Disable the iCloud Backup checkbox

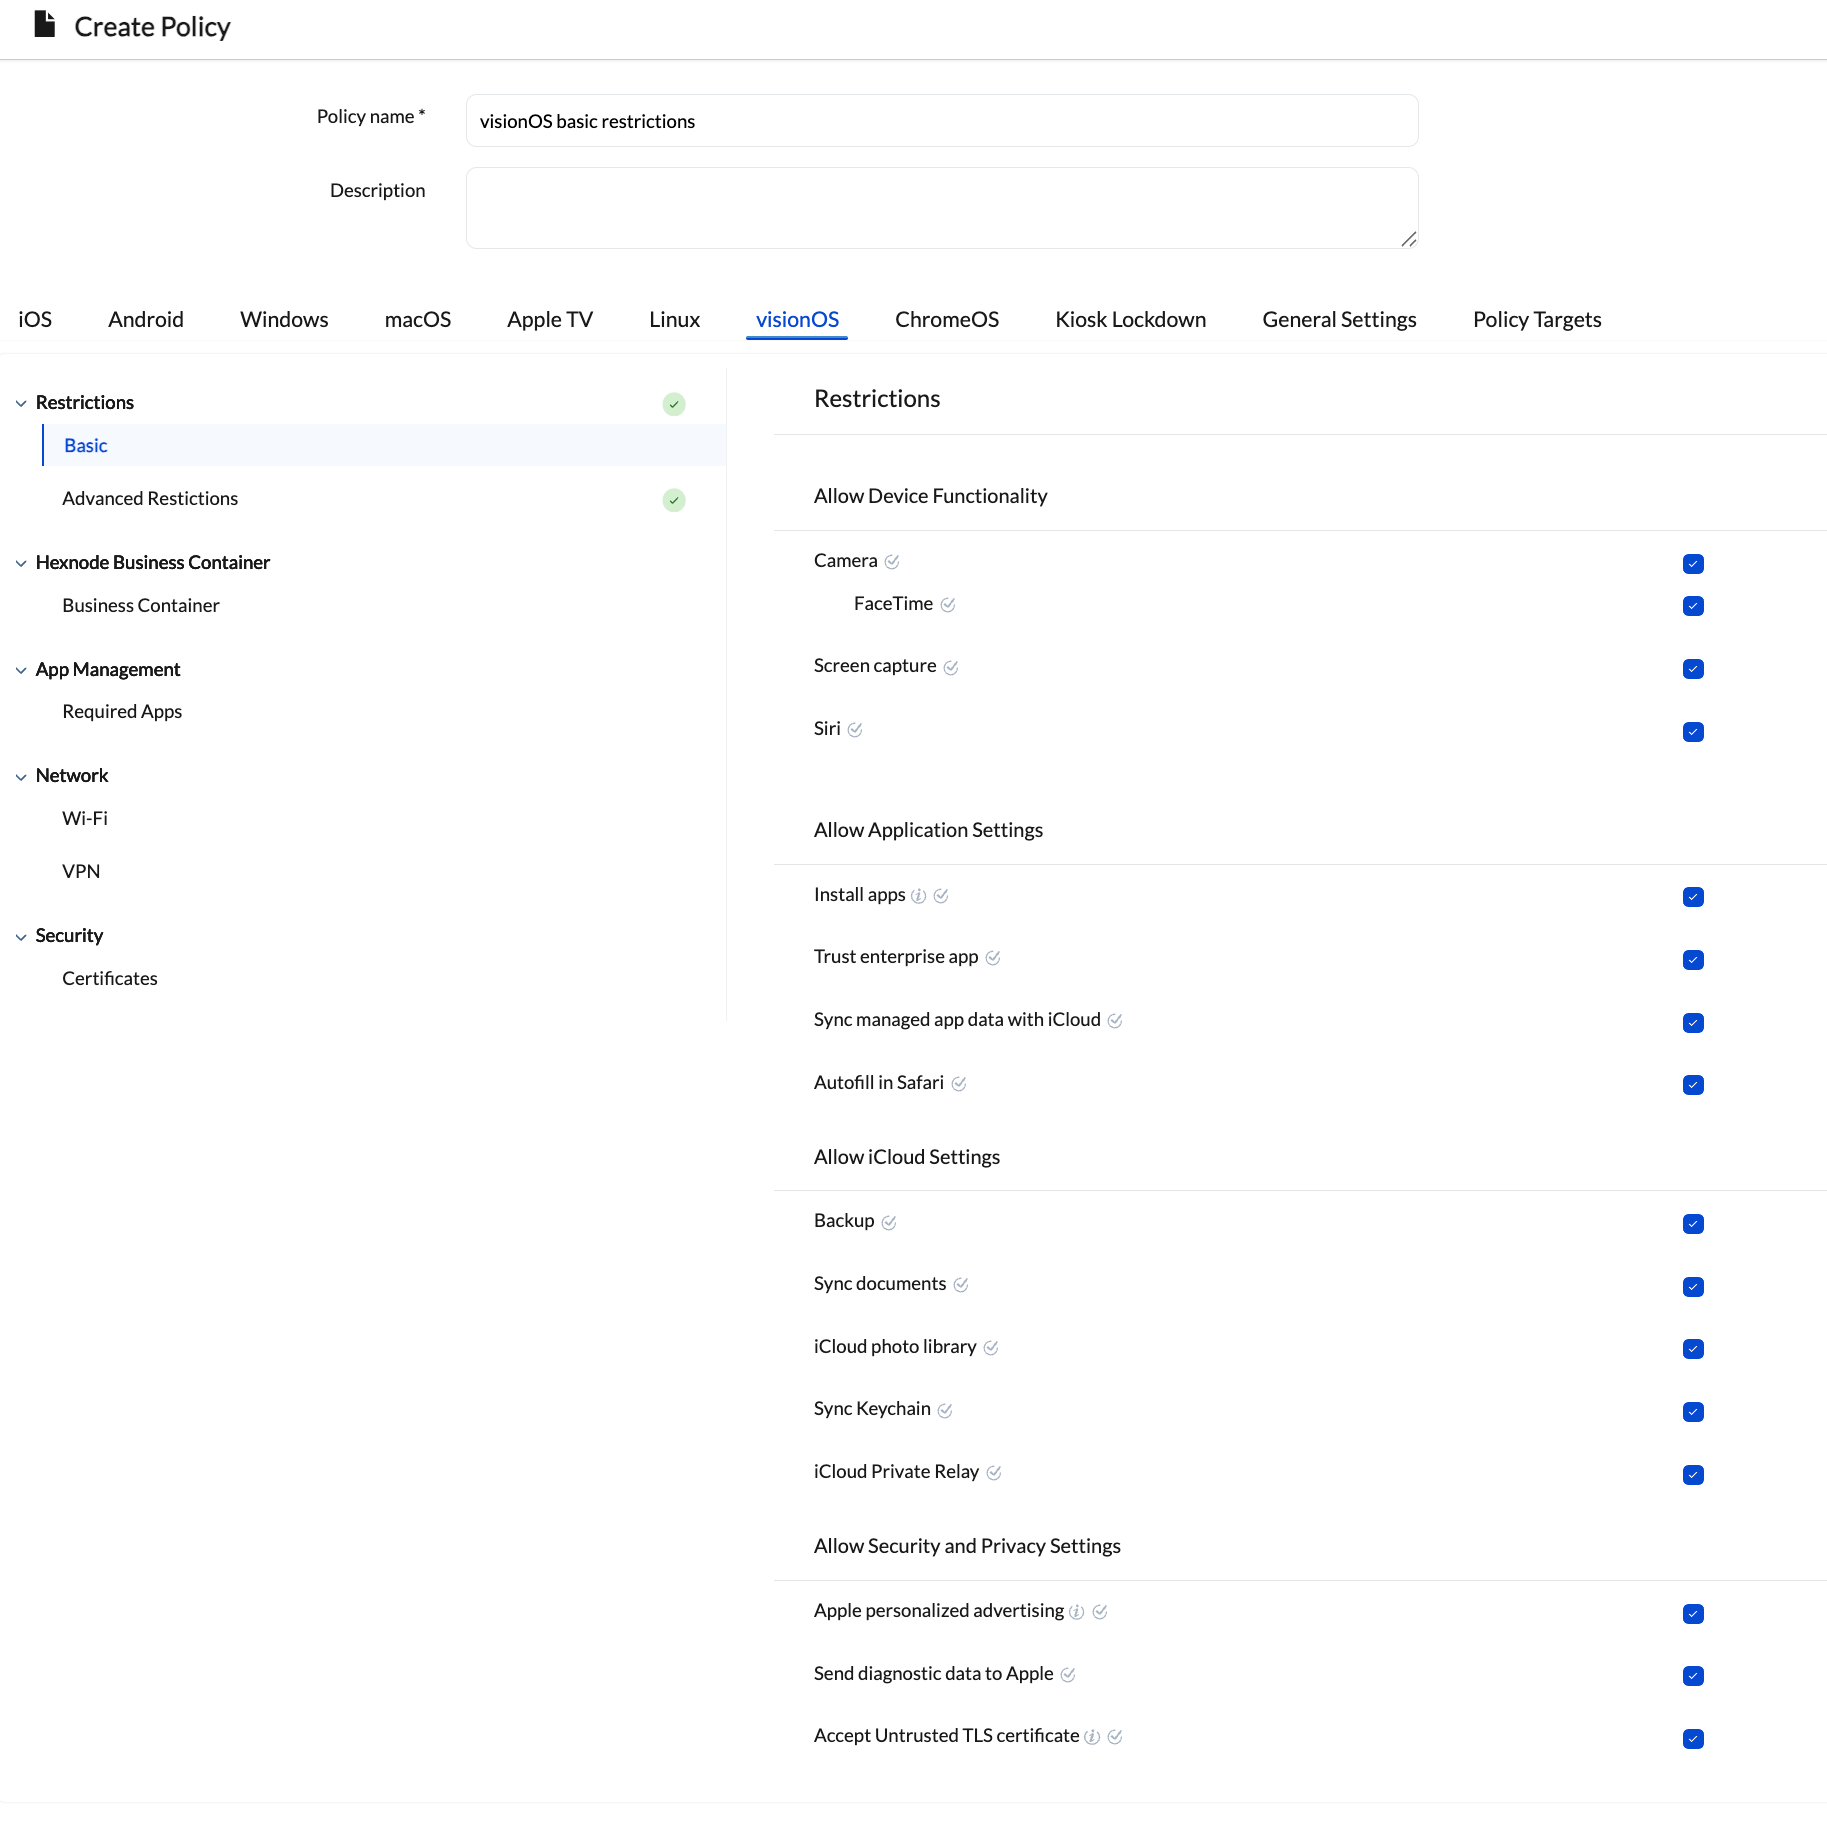1693,1224
